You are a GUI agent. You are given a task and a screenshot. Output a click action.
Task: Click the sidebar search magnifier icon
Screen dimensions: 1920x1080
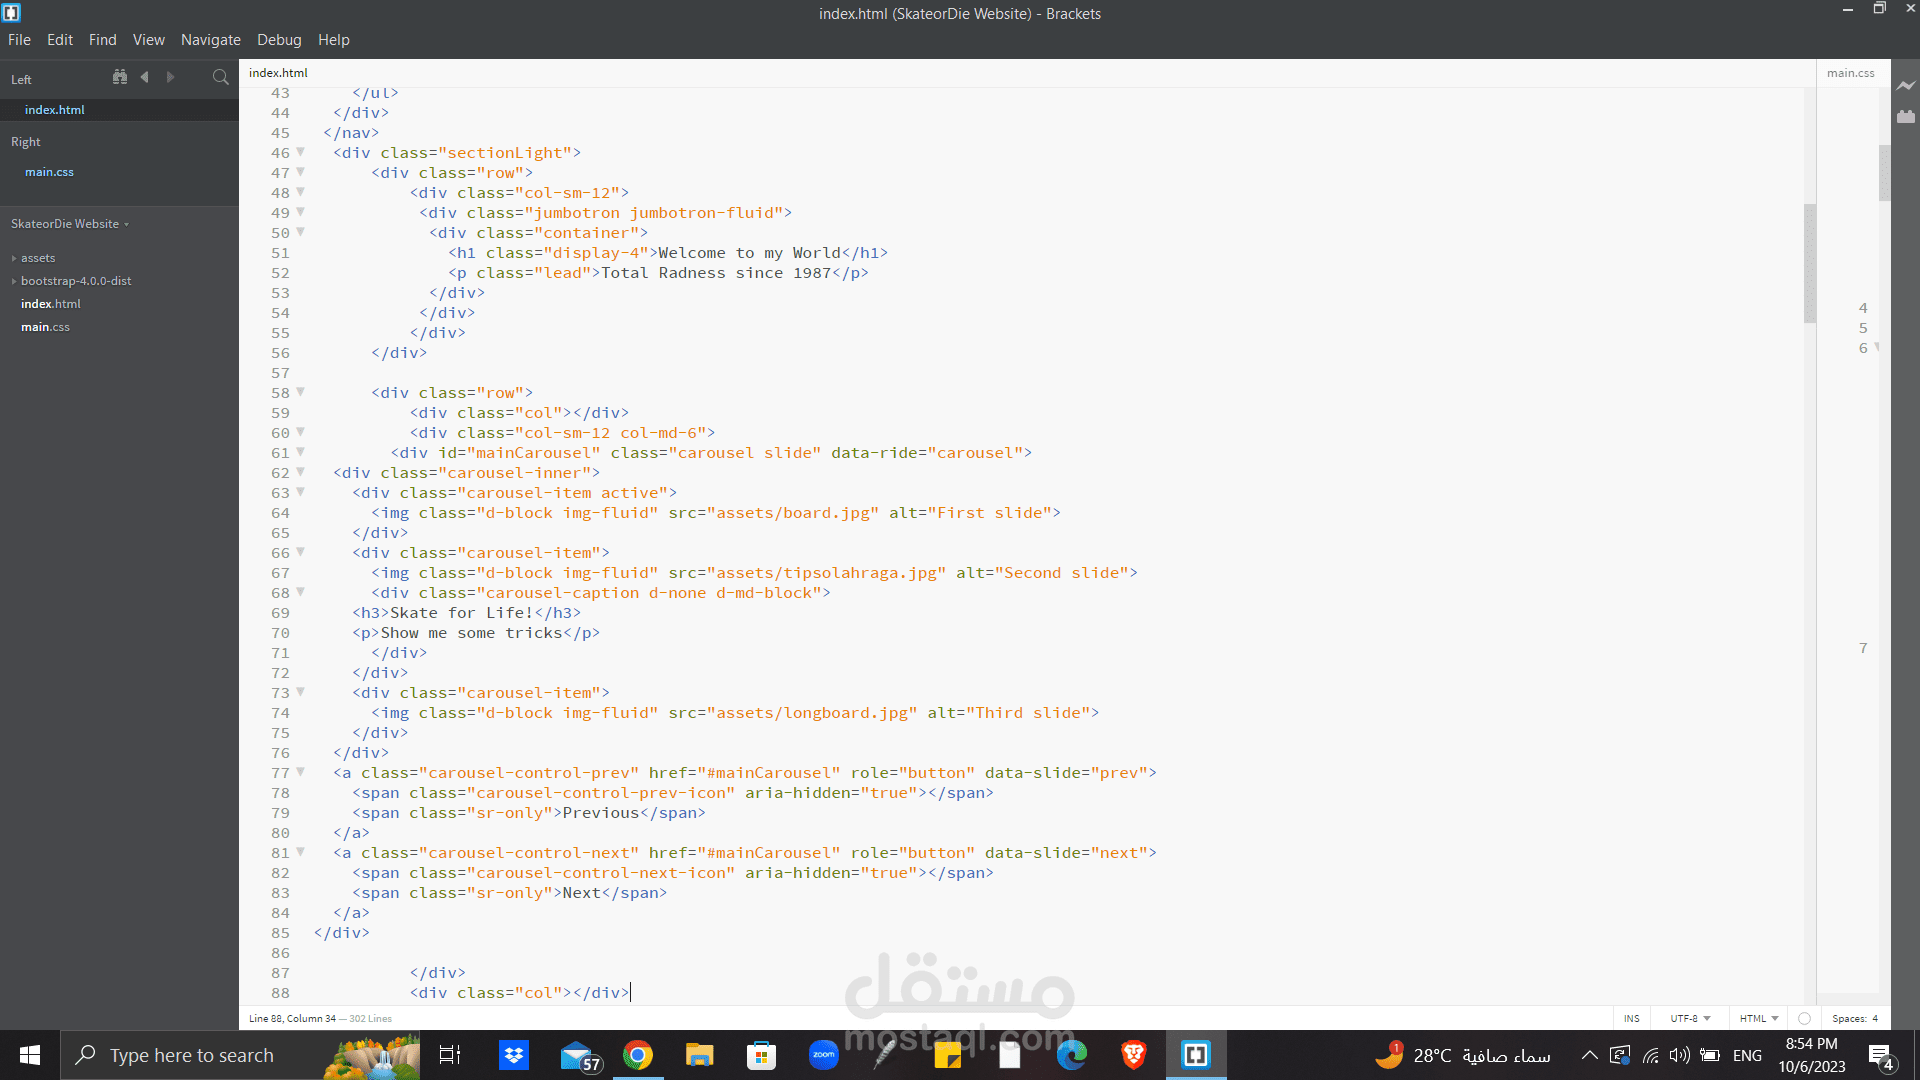221,77
